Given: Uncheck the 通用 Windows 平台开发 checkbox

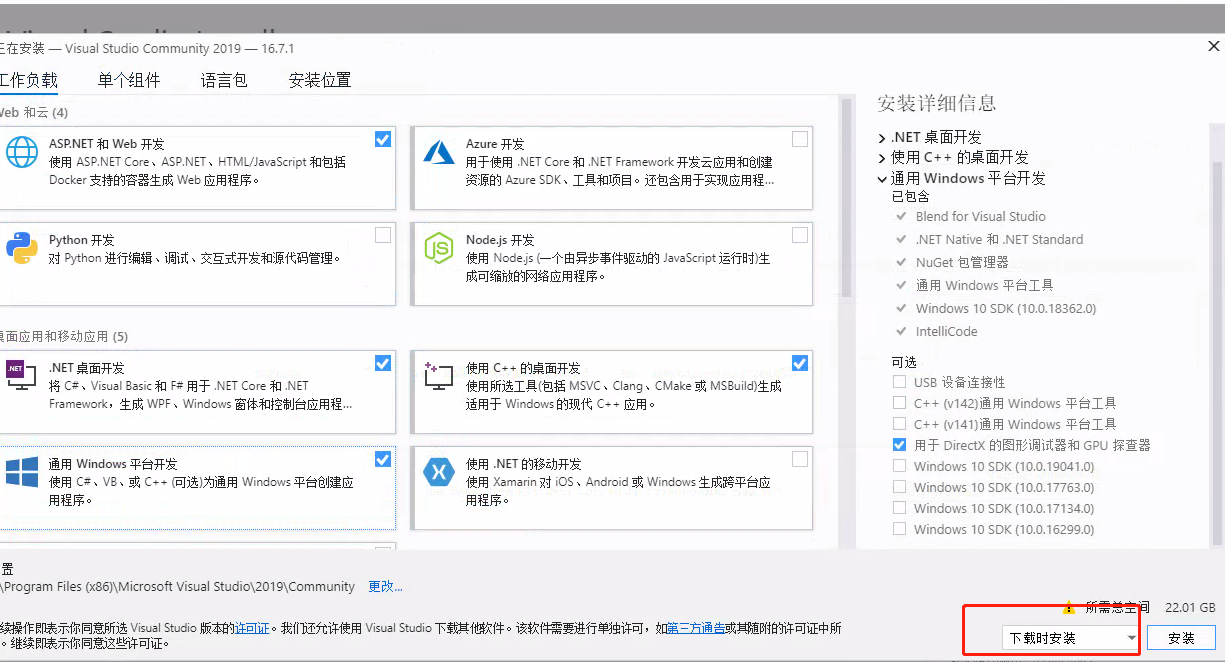Looking at the screenshot, I should [x=383, y=459].
